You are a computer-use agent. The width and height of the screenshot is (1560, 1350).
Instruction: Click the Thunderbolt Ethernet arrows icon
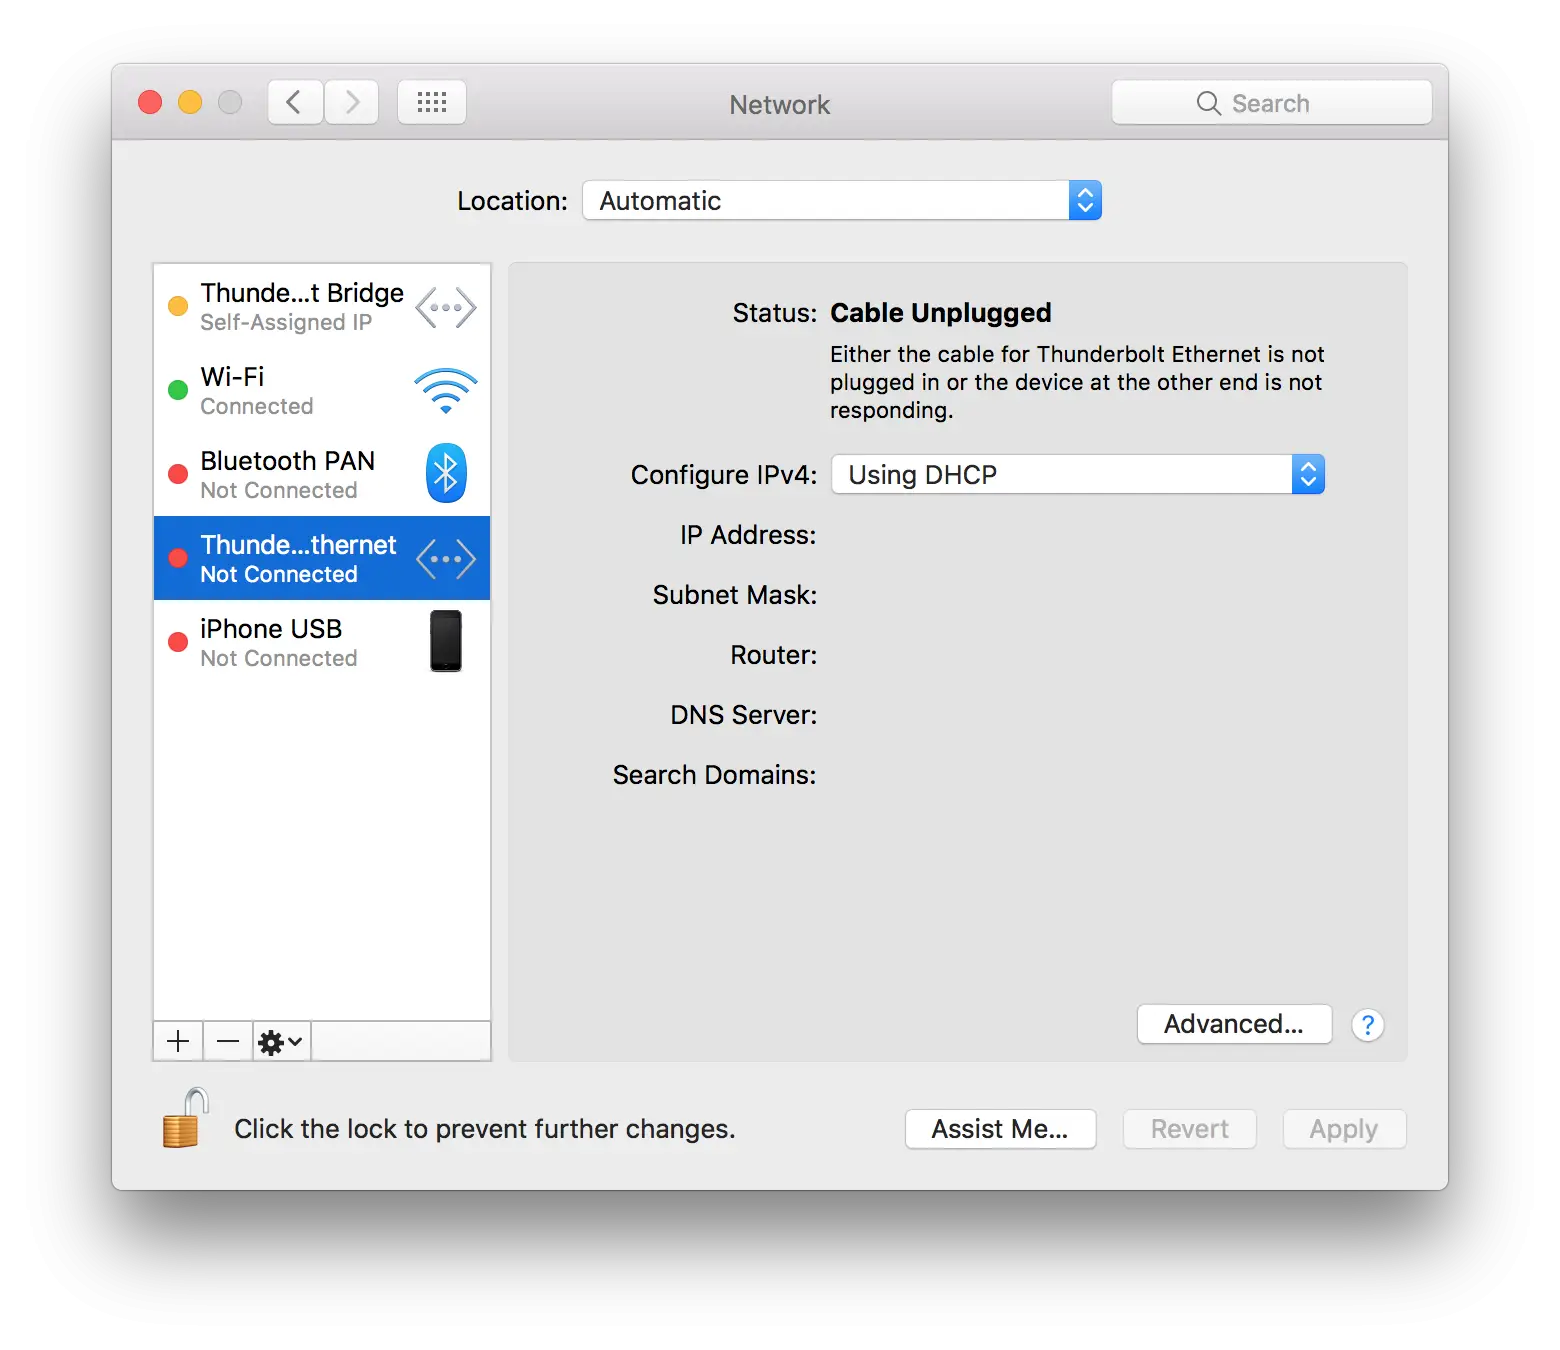[446, 559]
